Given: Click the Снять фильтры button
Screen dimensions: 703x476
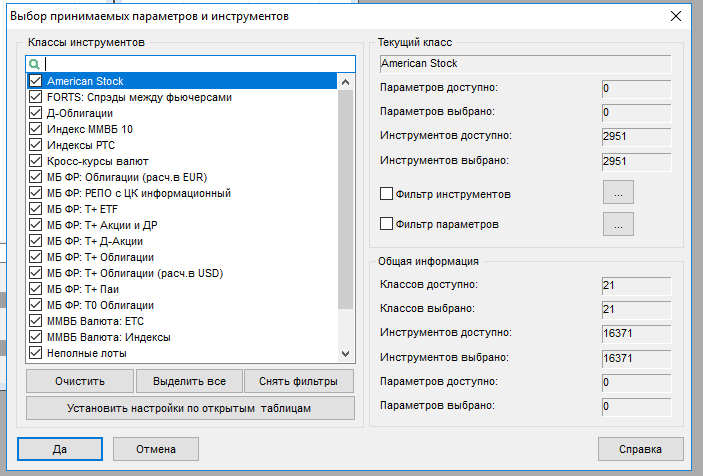Looking at the screenshot, I should pyautogui.click(x=299, y=381).
